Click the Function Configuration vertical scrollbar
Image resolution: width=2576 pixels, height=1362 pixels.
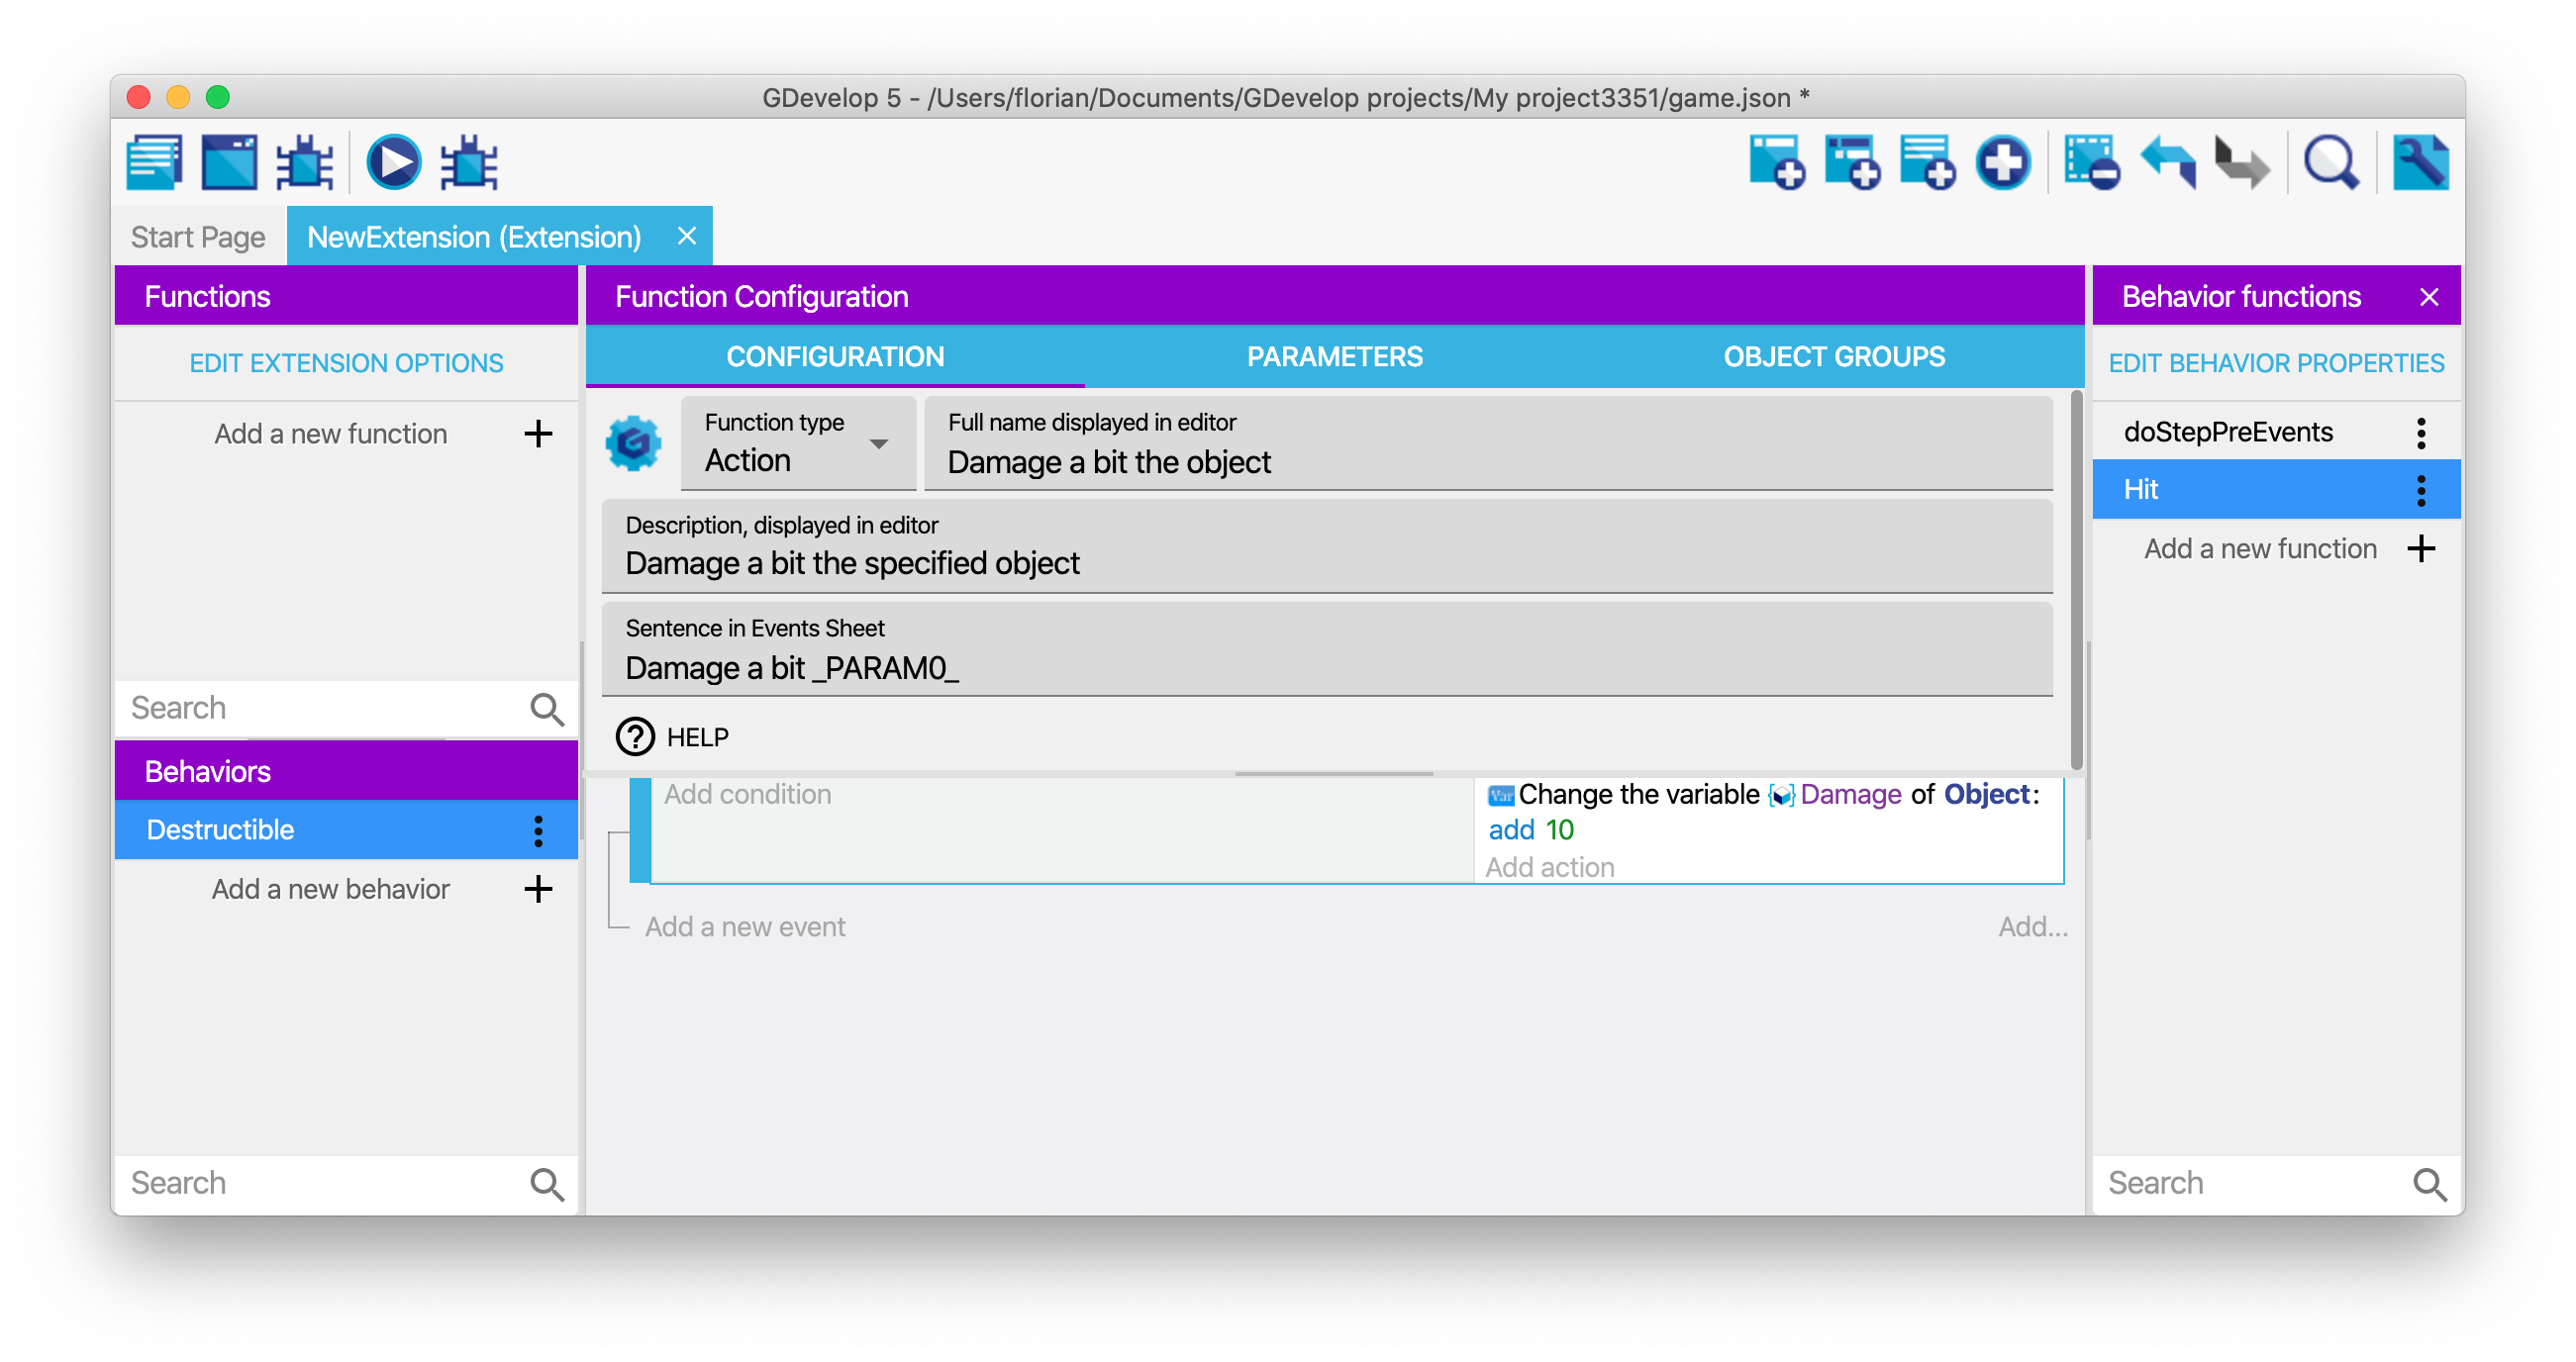pyautogui.click(x=2075, y=580)
